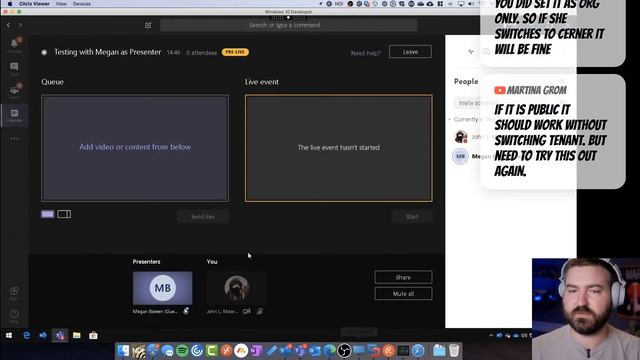
Task: Toggle your camera icon
Action: point(247,311)
